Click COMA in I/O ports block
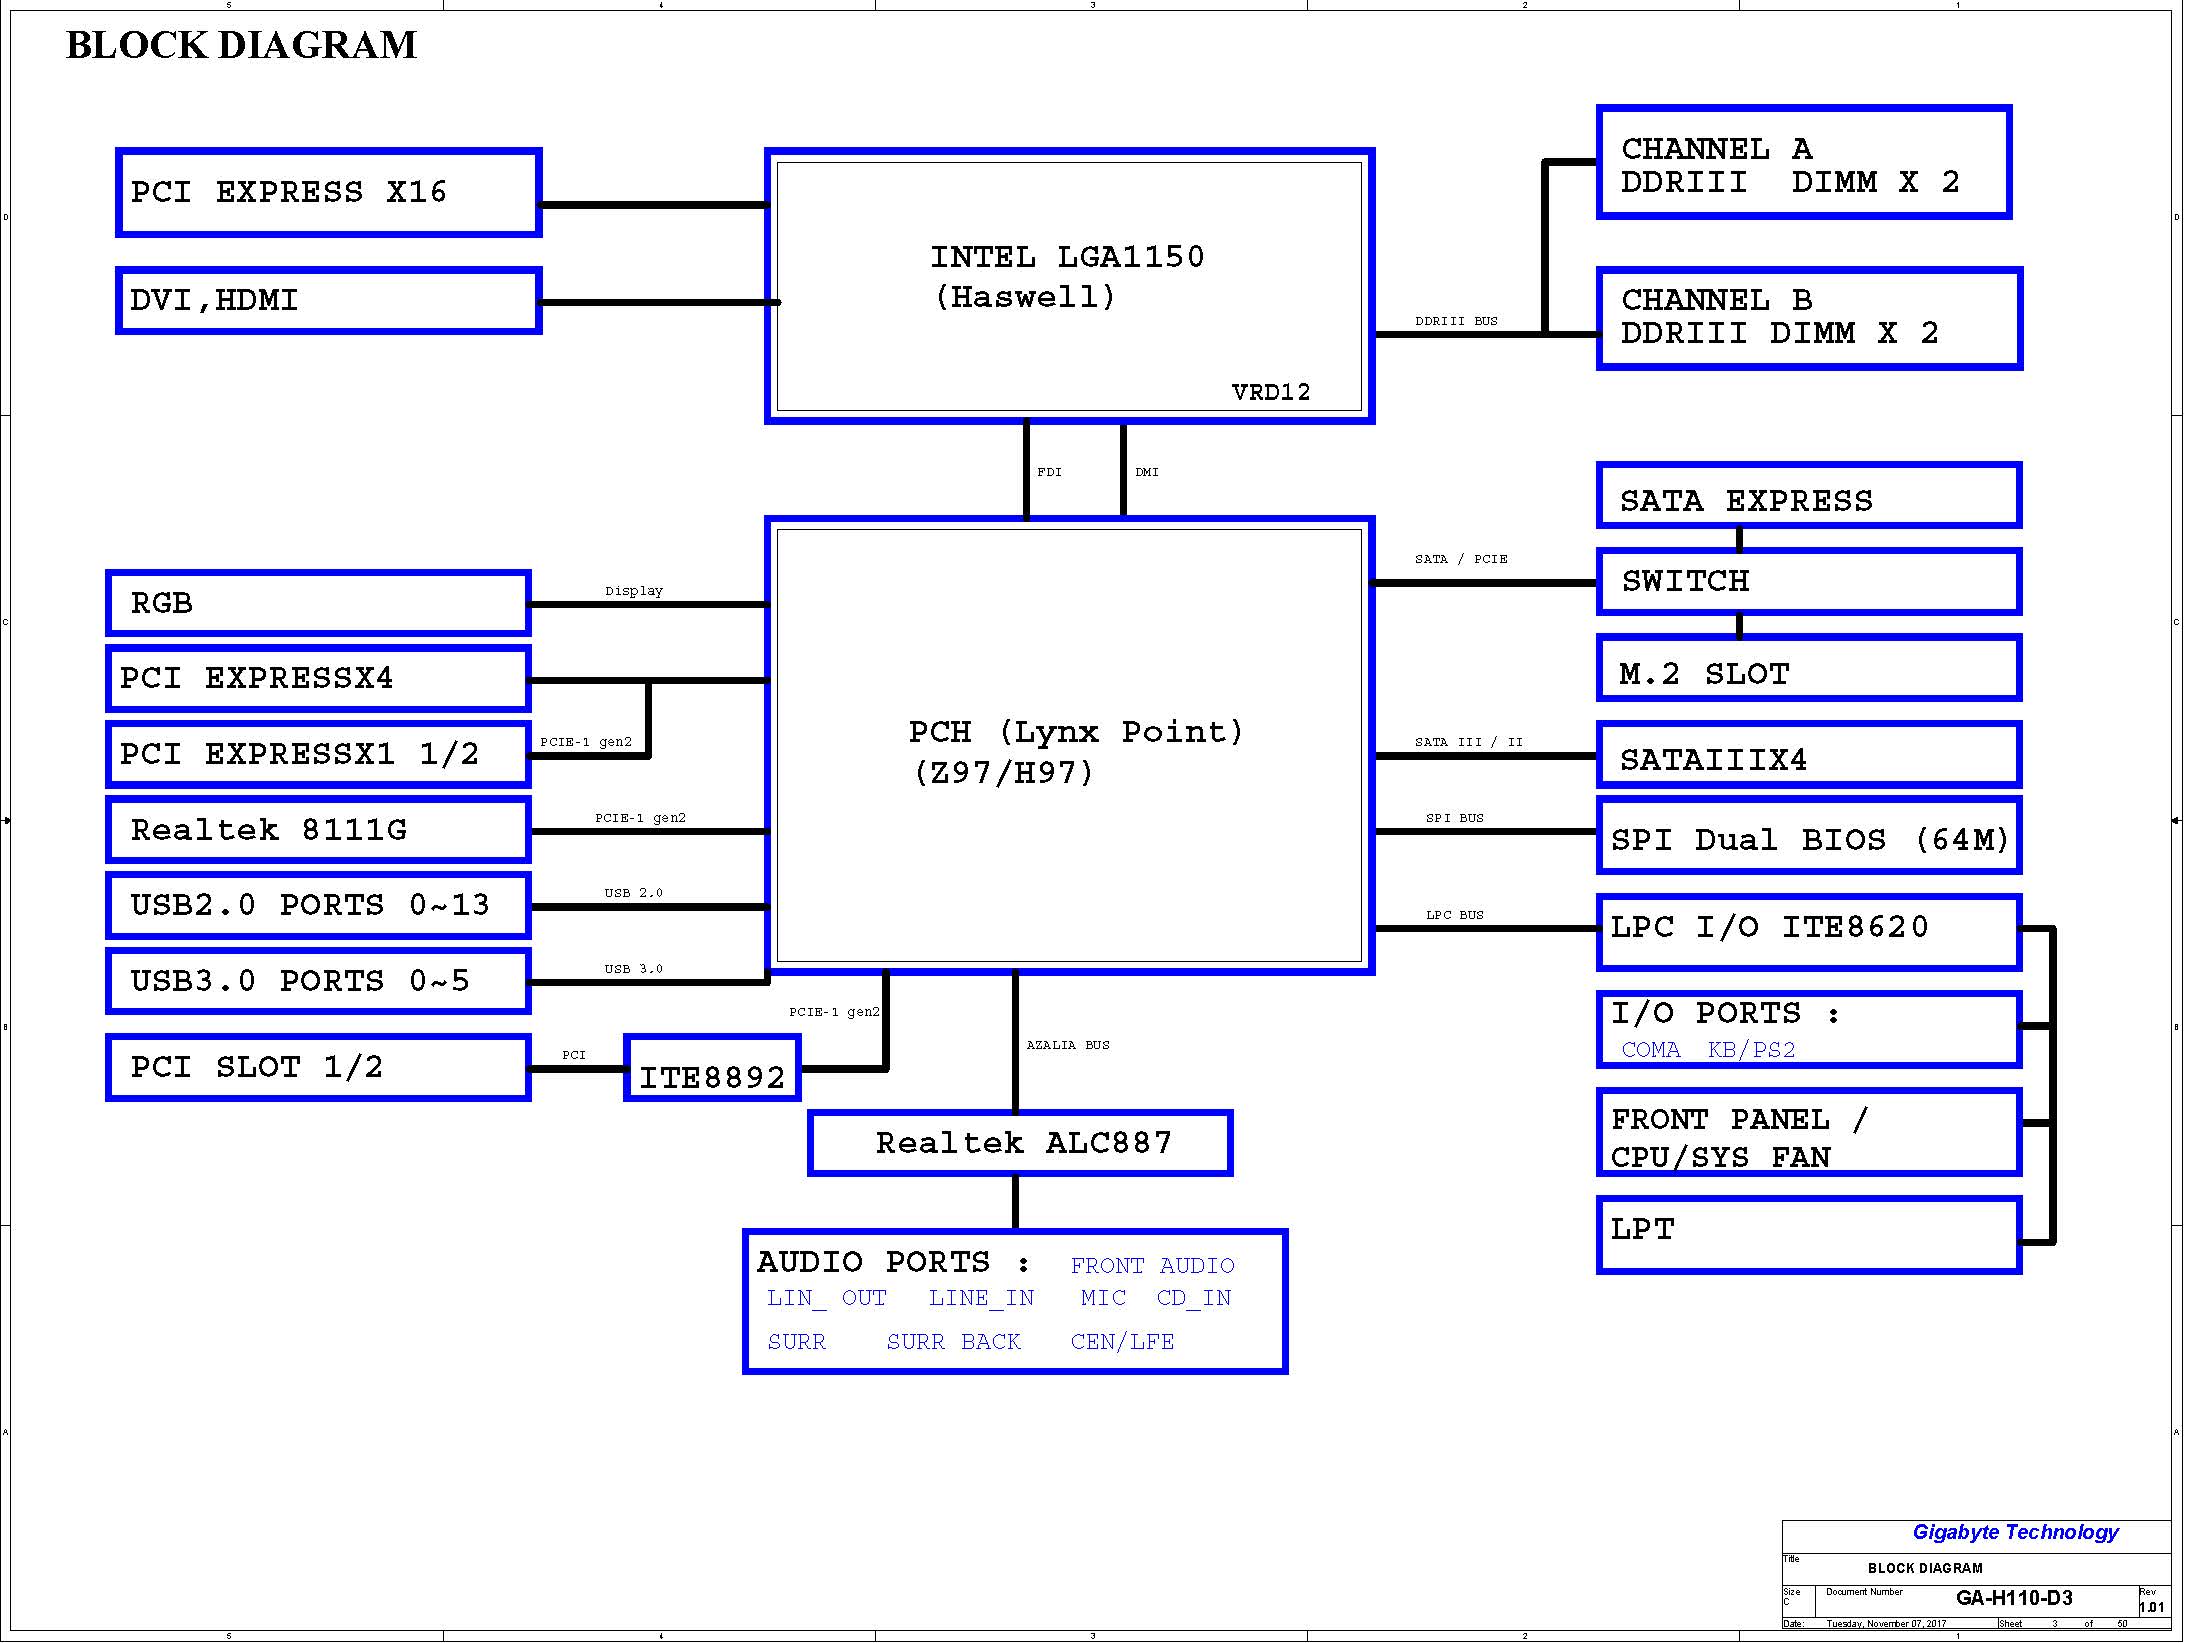This screenshot has height=1643, width=2193. coord(1650,1050)
